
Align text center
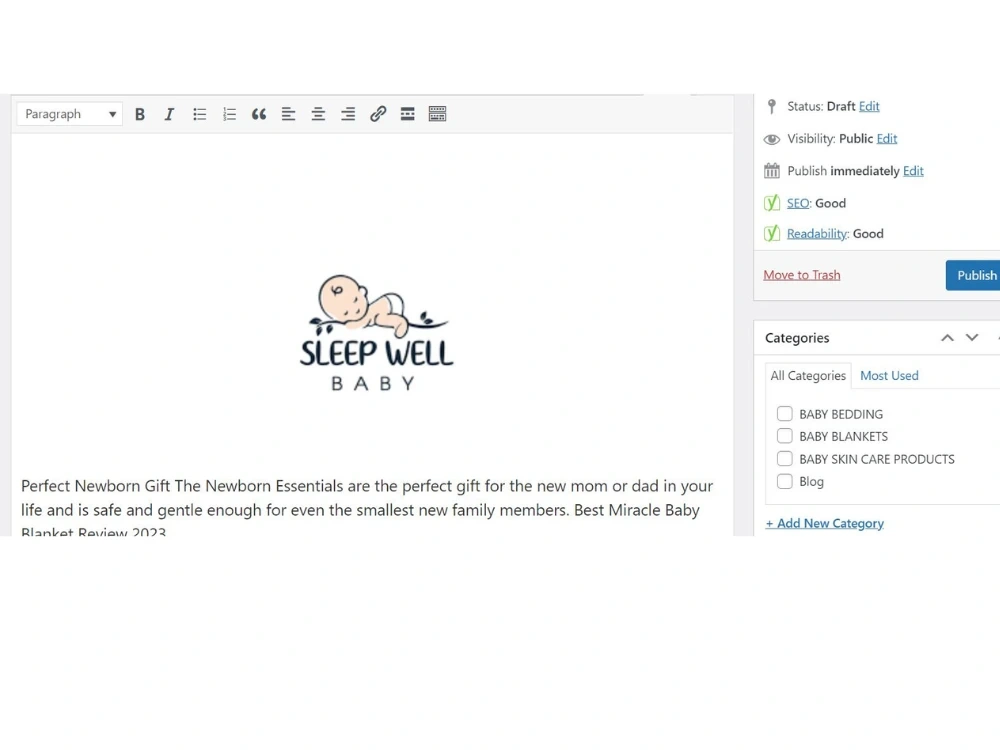coord(318,114)
